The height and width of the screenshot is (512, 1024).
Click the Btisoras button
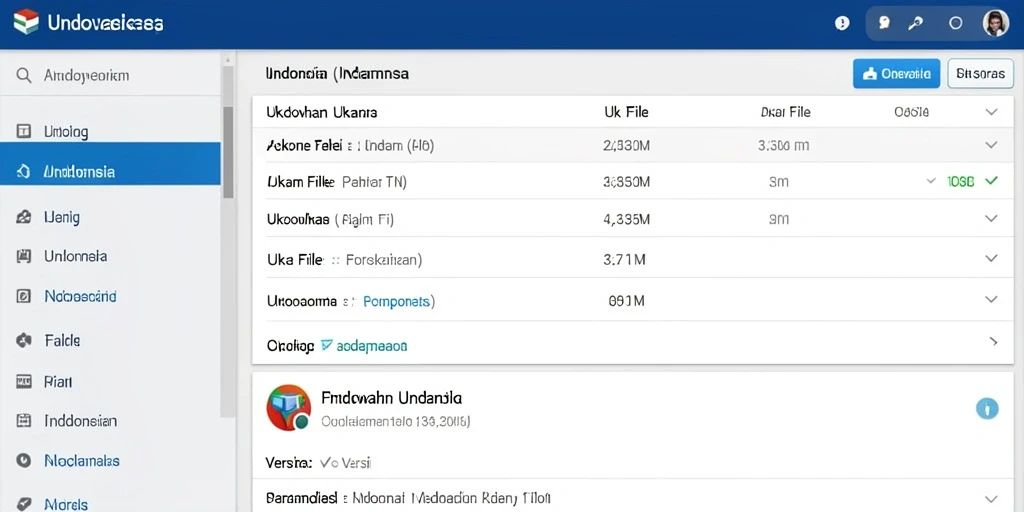click(980, 74)
